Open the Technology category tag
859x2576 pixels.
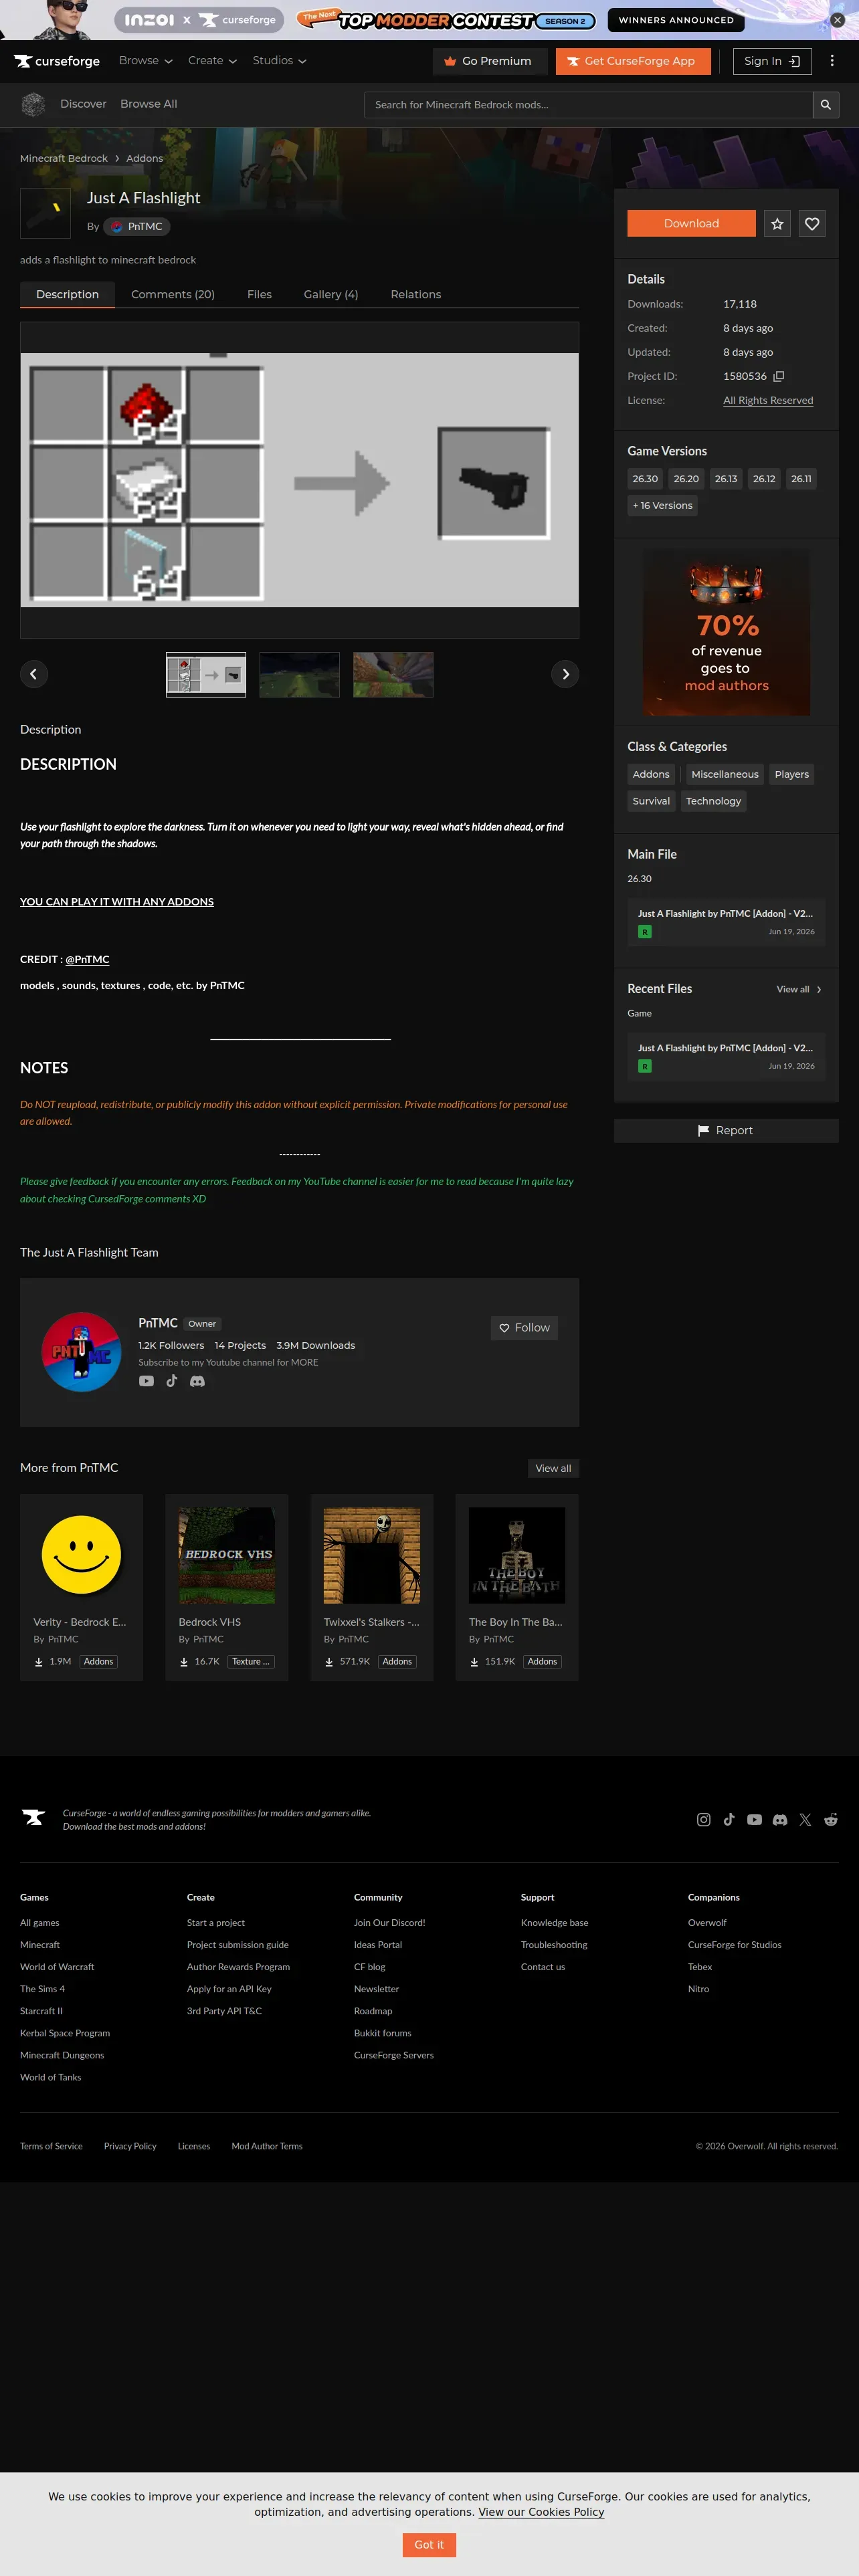[x=713, y=801]
